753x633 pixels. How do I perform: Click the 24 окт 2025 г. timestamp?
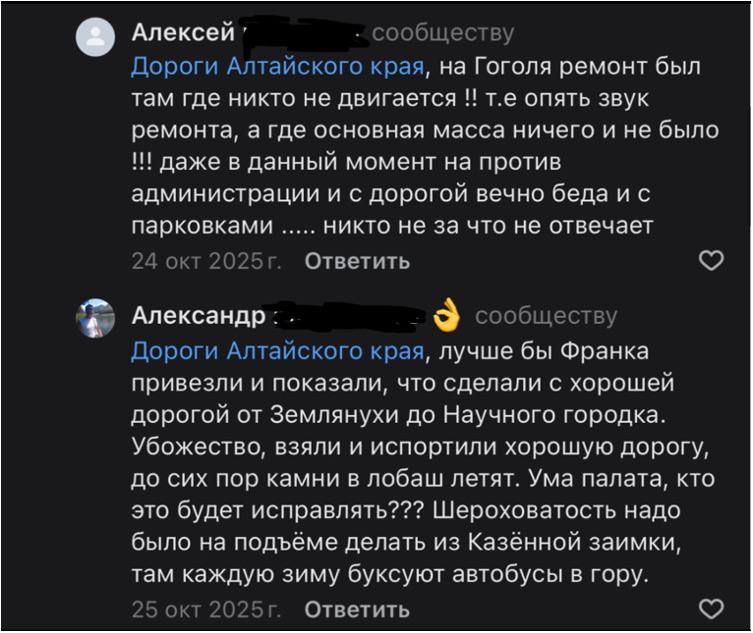click(207, 261)
